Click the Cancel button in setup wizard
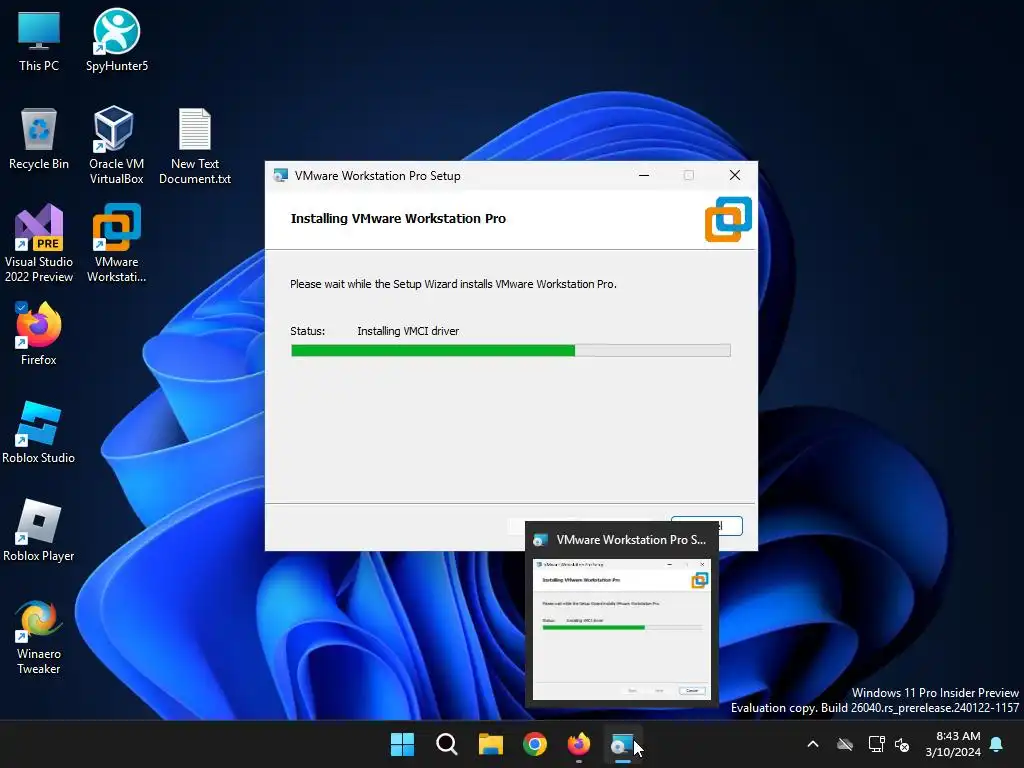1024x768 pixels. point(707,526)
